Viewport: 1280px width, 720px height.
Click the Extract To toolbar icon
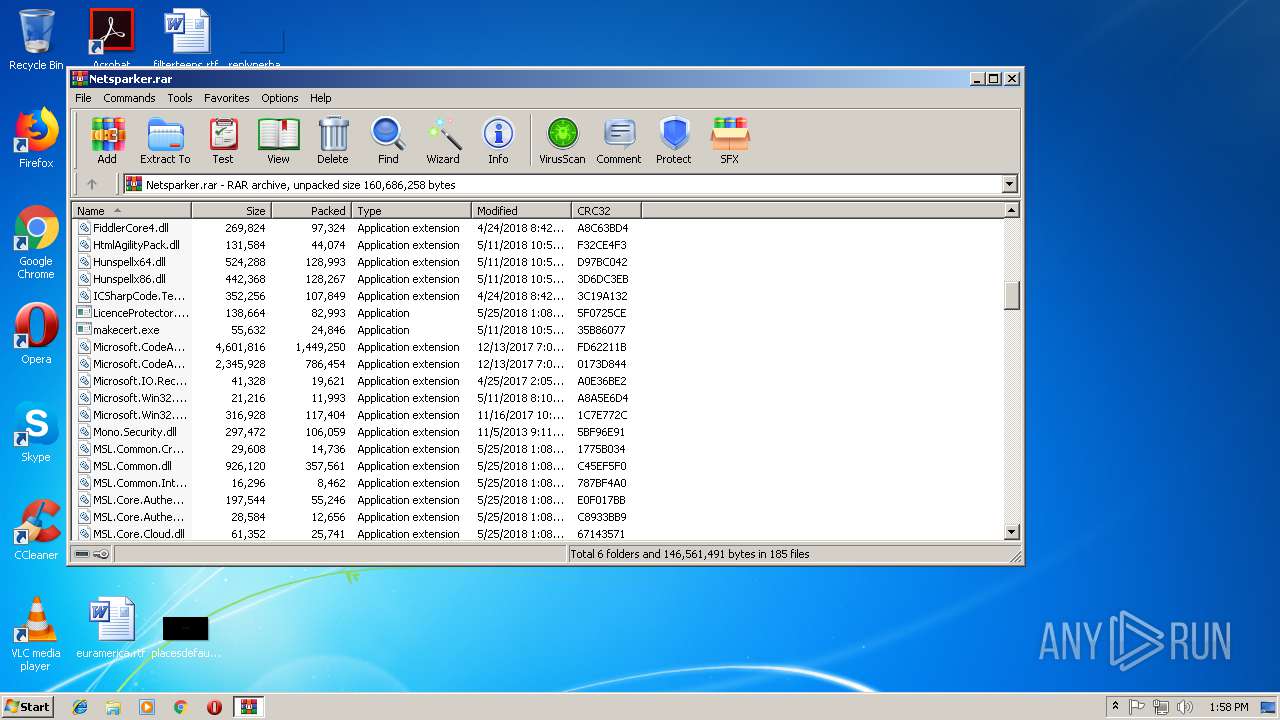click(x=165, y=140)
